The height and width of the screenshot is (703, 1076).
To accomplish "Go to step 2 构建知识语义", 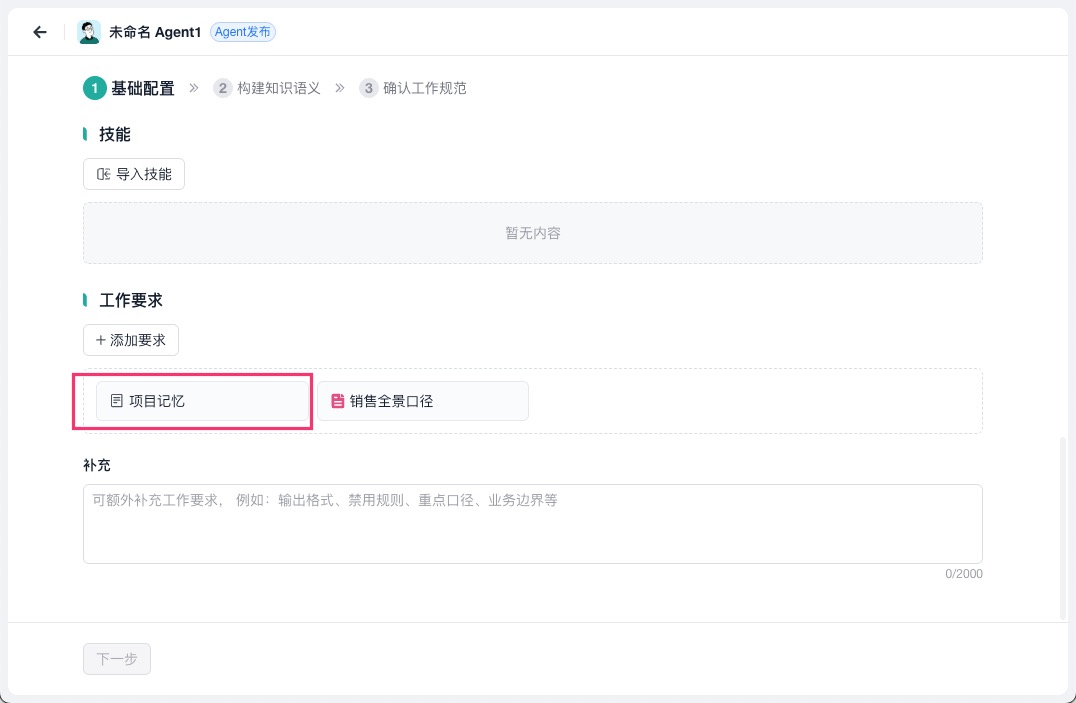I will (267, 88).
